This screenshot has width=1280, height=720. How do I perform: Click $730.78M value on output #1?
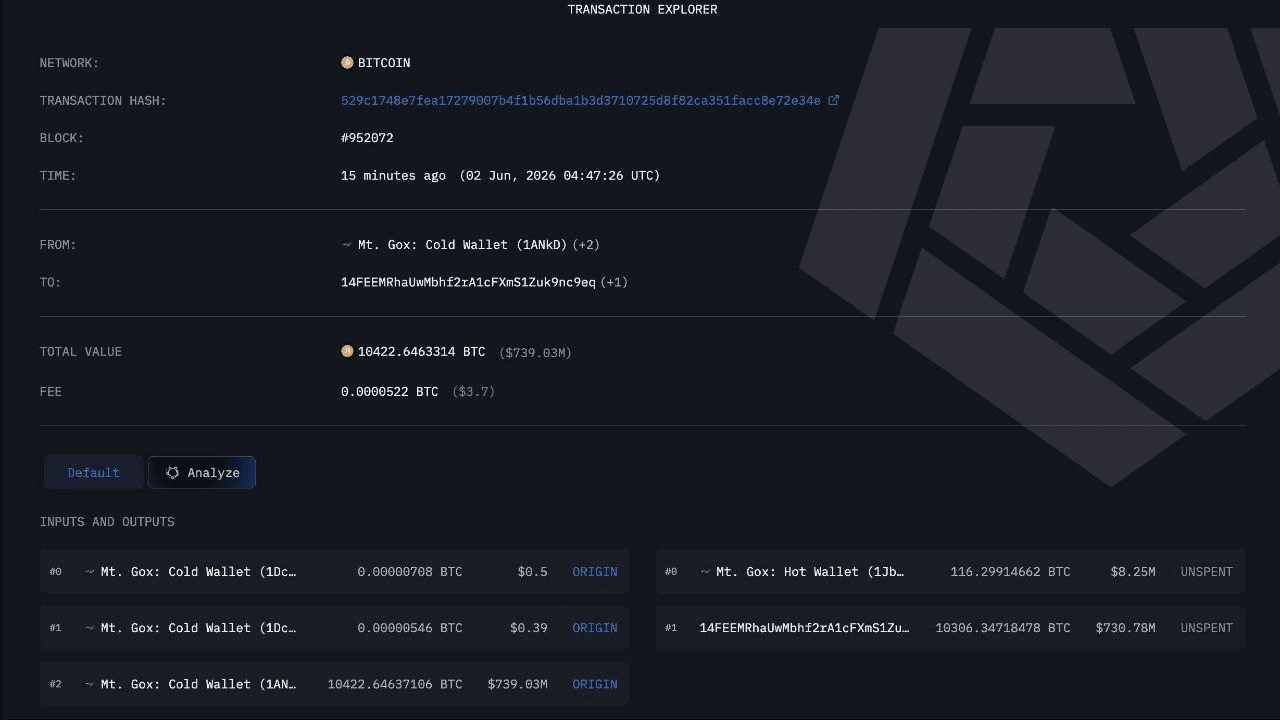click(1126, 628)
